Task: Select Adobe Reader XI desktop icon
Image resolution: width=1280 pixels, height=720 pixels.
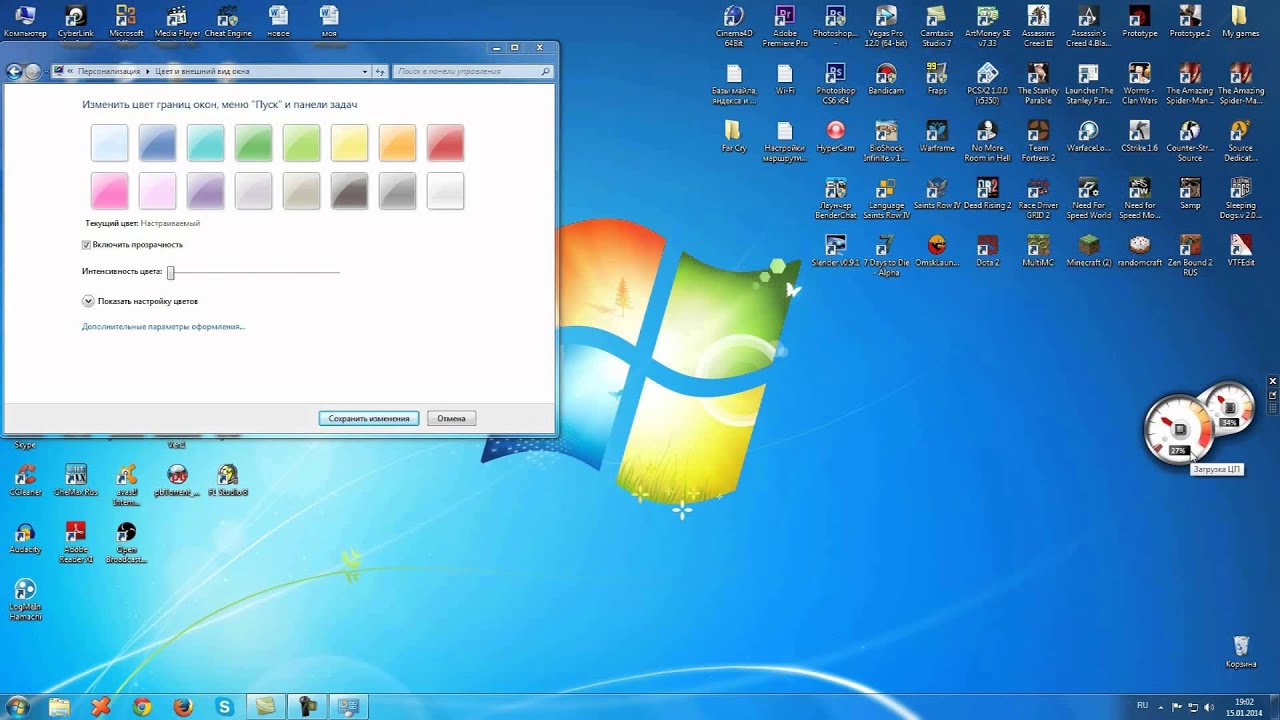Action: [76, 543]
